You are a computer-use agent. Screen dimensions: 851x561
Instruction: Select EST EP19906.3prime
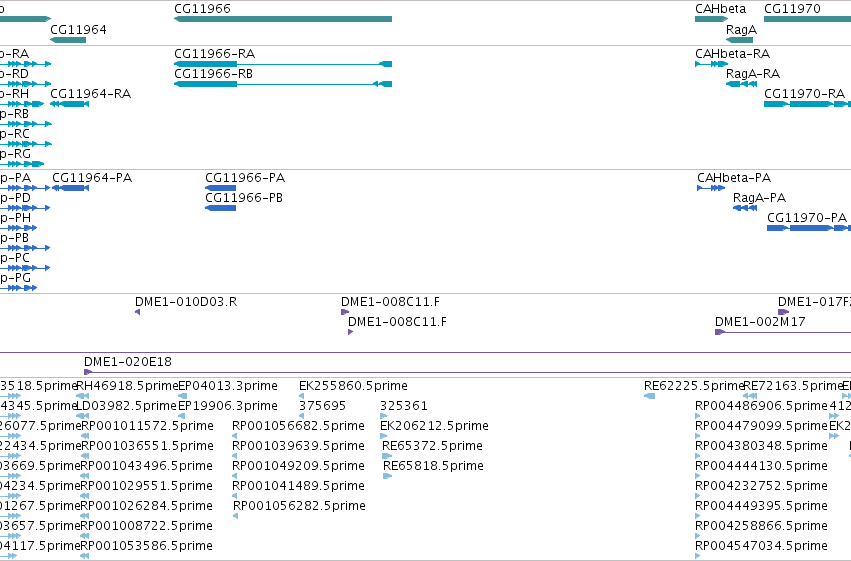coord(181,416)
